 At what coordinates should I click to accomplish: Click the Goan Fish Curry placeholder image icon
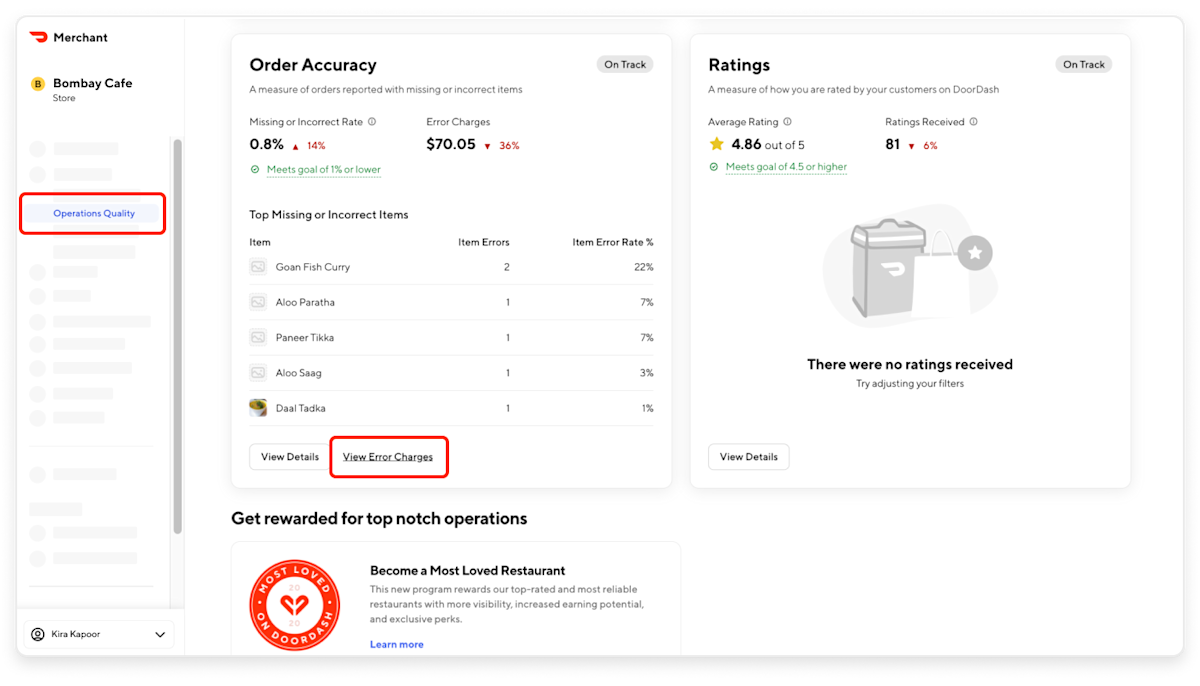click(258, 267)
